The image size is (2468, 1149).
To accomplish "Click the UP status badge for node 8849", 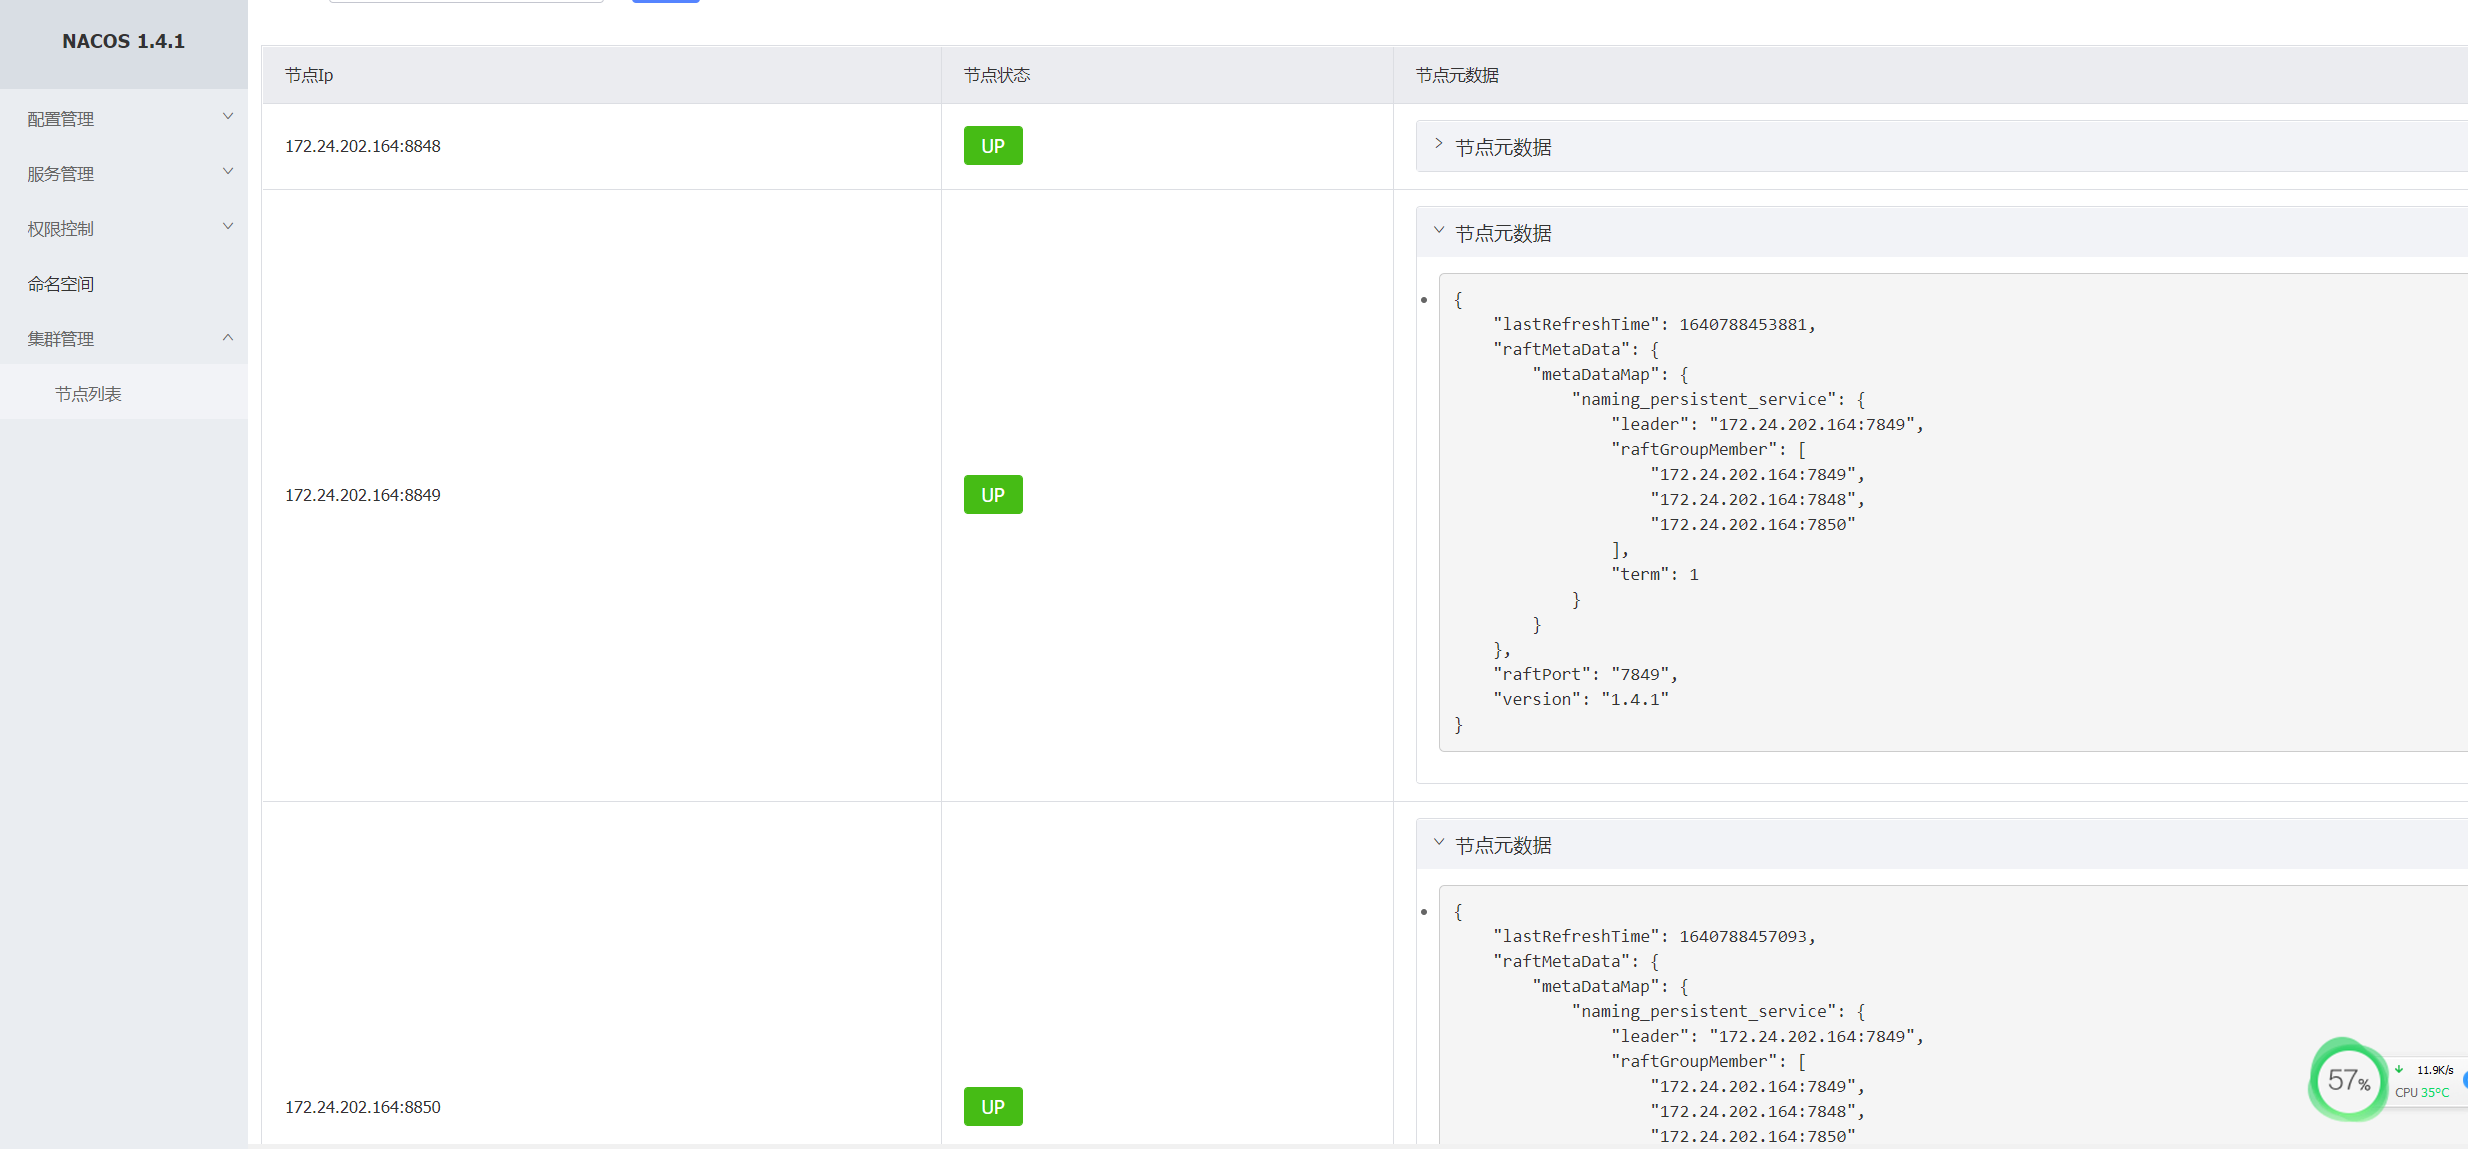I will [992, 495].
